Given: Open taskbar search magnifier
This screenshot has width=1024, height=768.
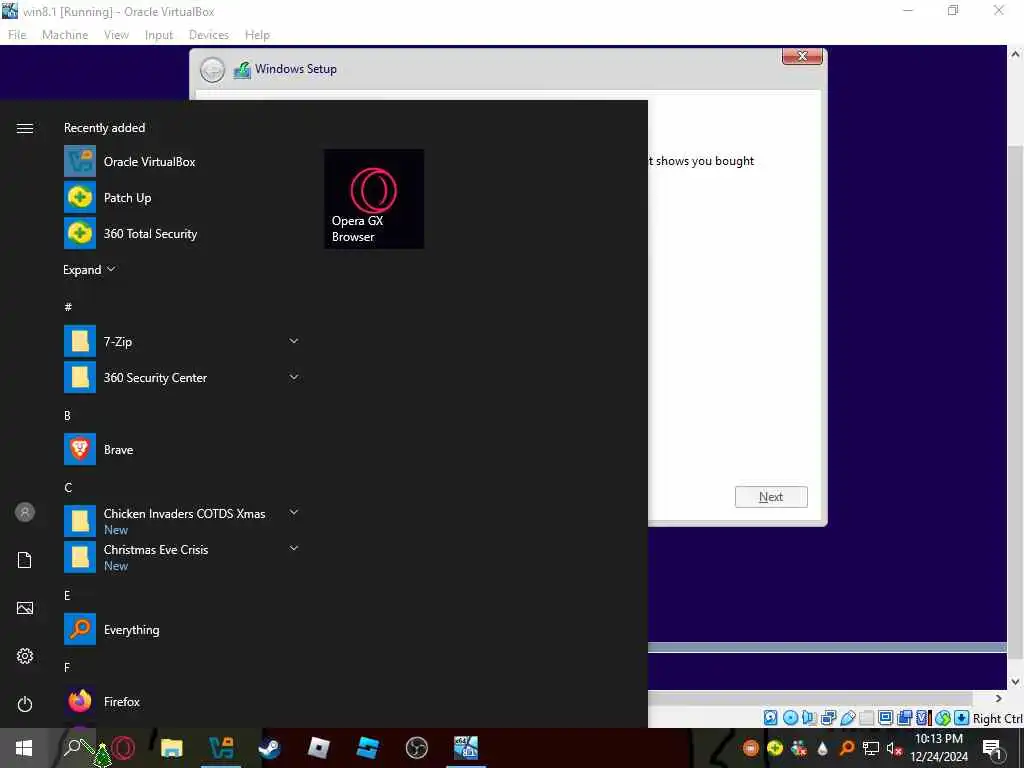Looking at the screenshot, I should (72, 746).
